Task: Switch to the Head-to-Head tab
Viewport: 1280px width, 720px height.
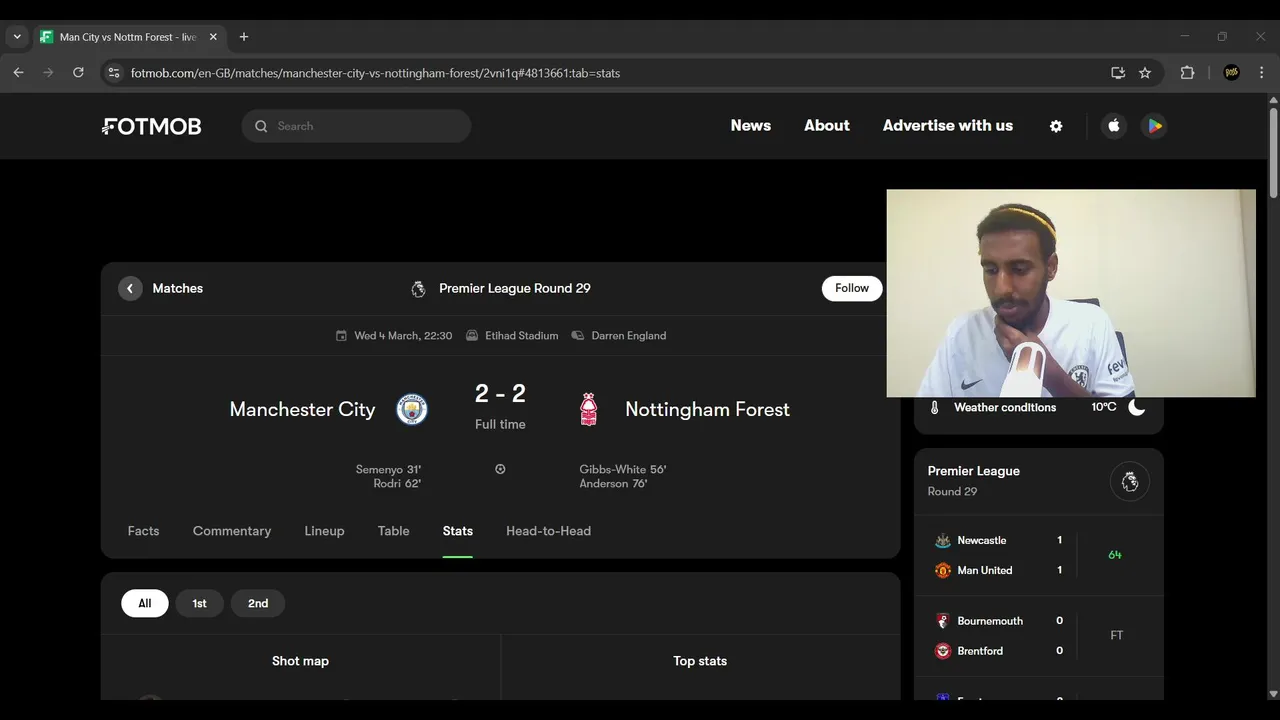Action: (x=548, y=531)
